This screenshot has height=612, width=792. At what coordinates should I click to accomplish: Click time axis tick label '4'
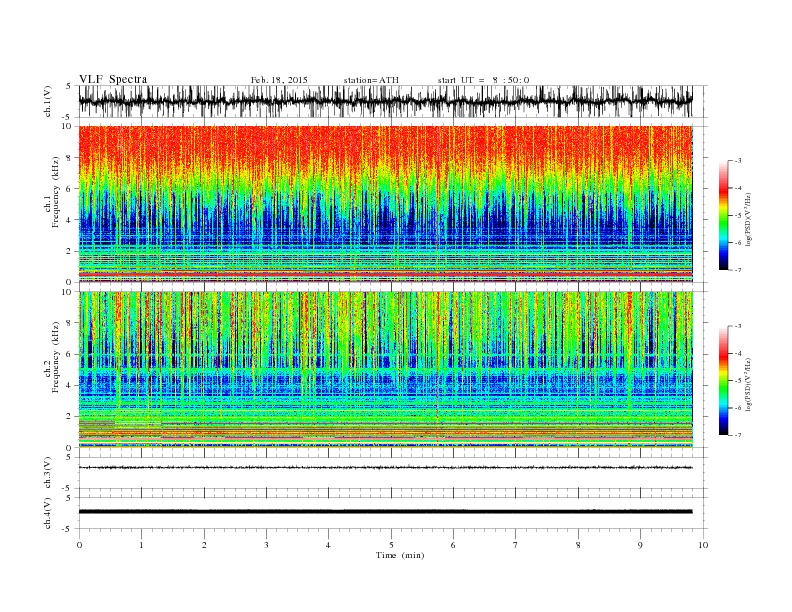(329, 545)
